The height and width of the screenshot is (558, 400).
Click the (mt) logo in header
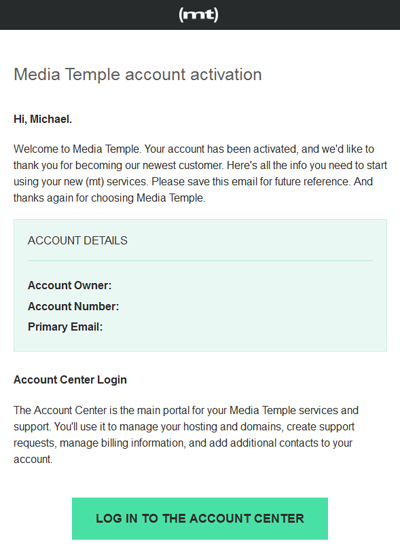[199, 15]
